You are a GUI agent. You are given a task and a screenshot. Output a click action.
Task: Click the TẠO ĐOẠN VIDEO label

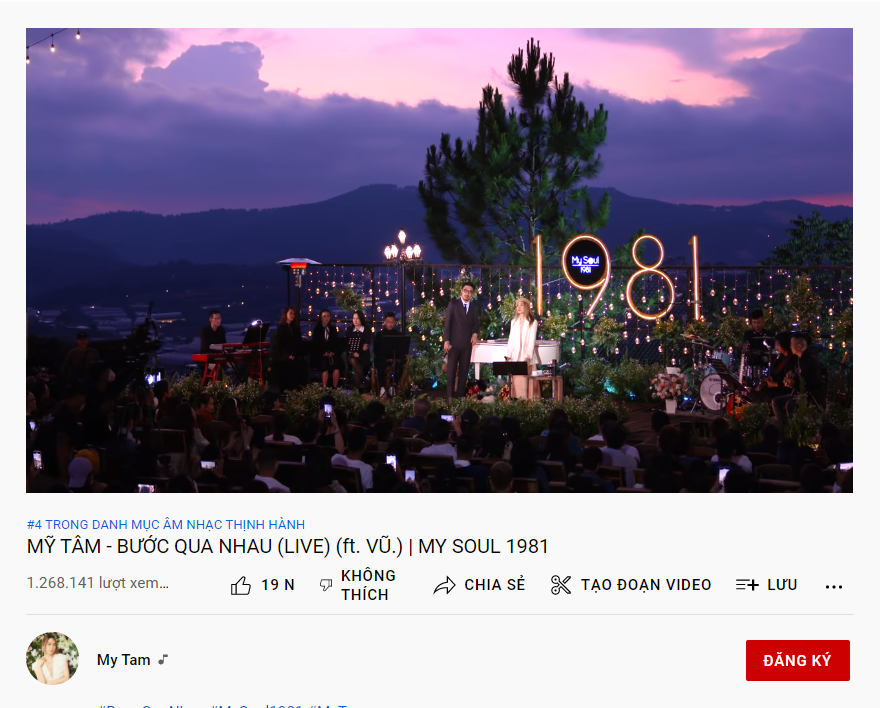click(x=646, y=585)
